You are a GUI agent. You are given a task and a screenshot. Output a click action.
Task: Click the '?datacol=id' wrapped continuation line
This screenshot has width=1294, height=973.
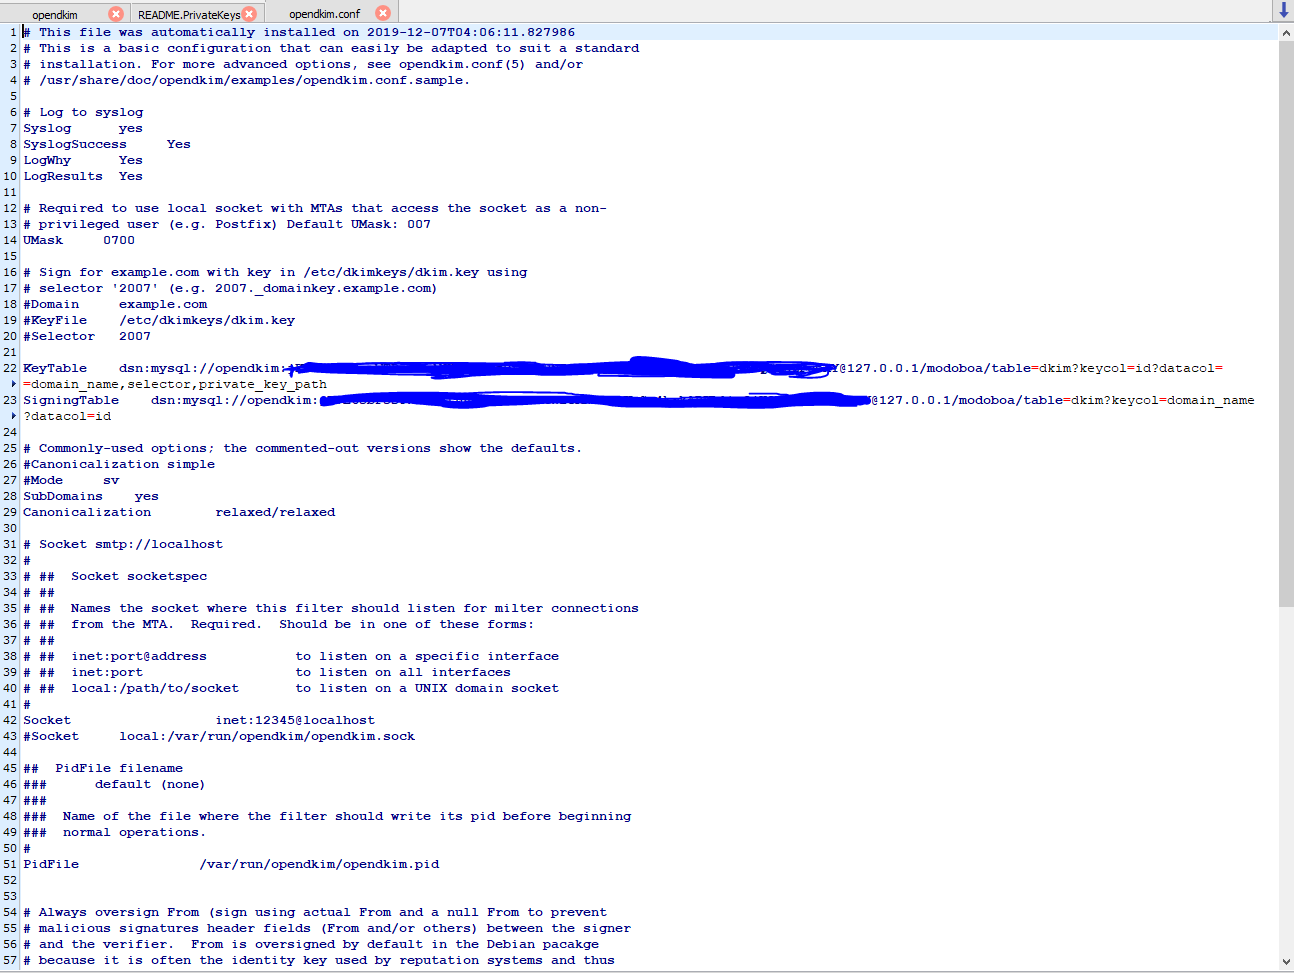pos(67,416)
